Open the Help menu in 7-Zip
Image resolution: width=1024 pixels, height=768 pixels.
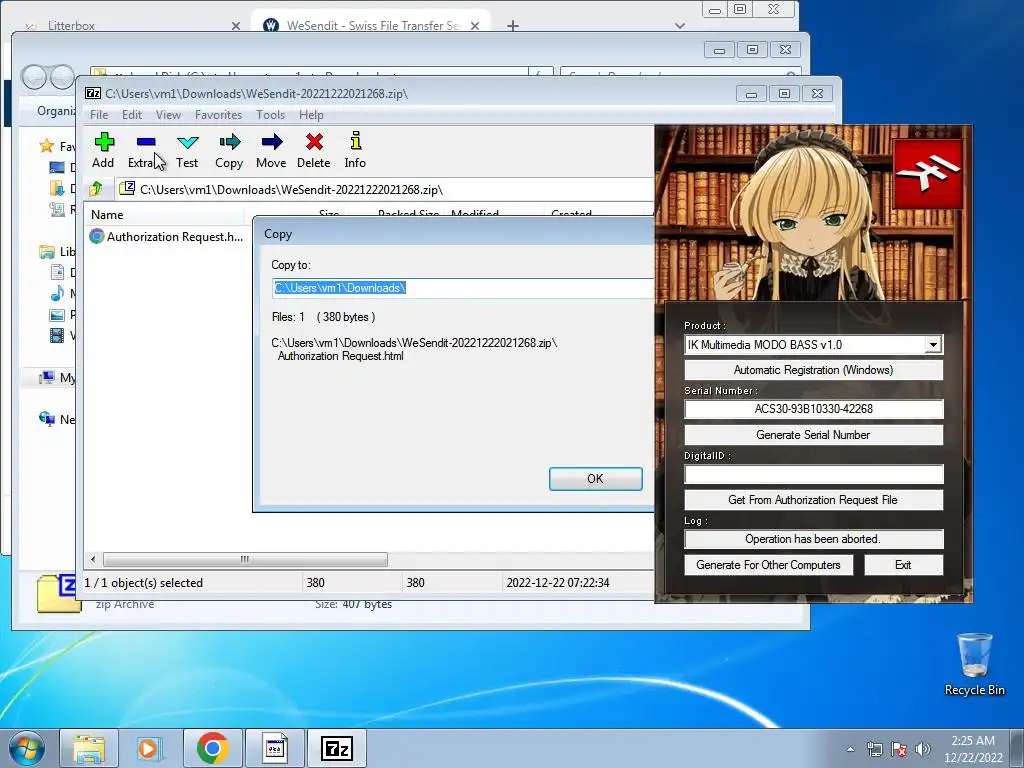click(x=311, y=115)
